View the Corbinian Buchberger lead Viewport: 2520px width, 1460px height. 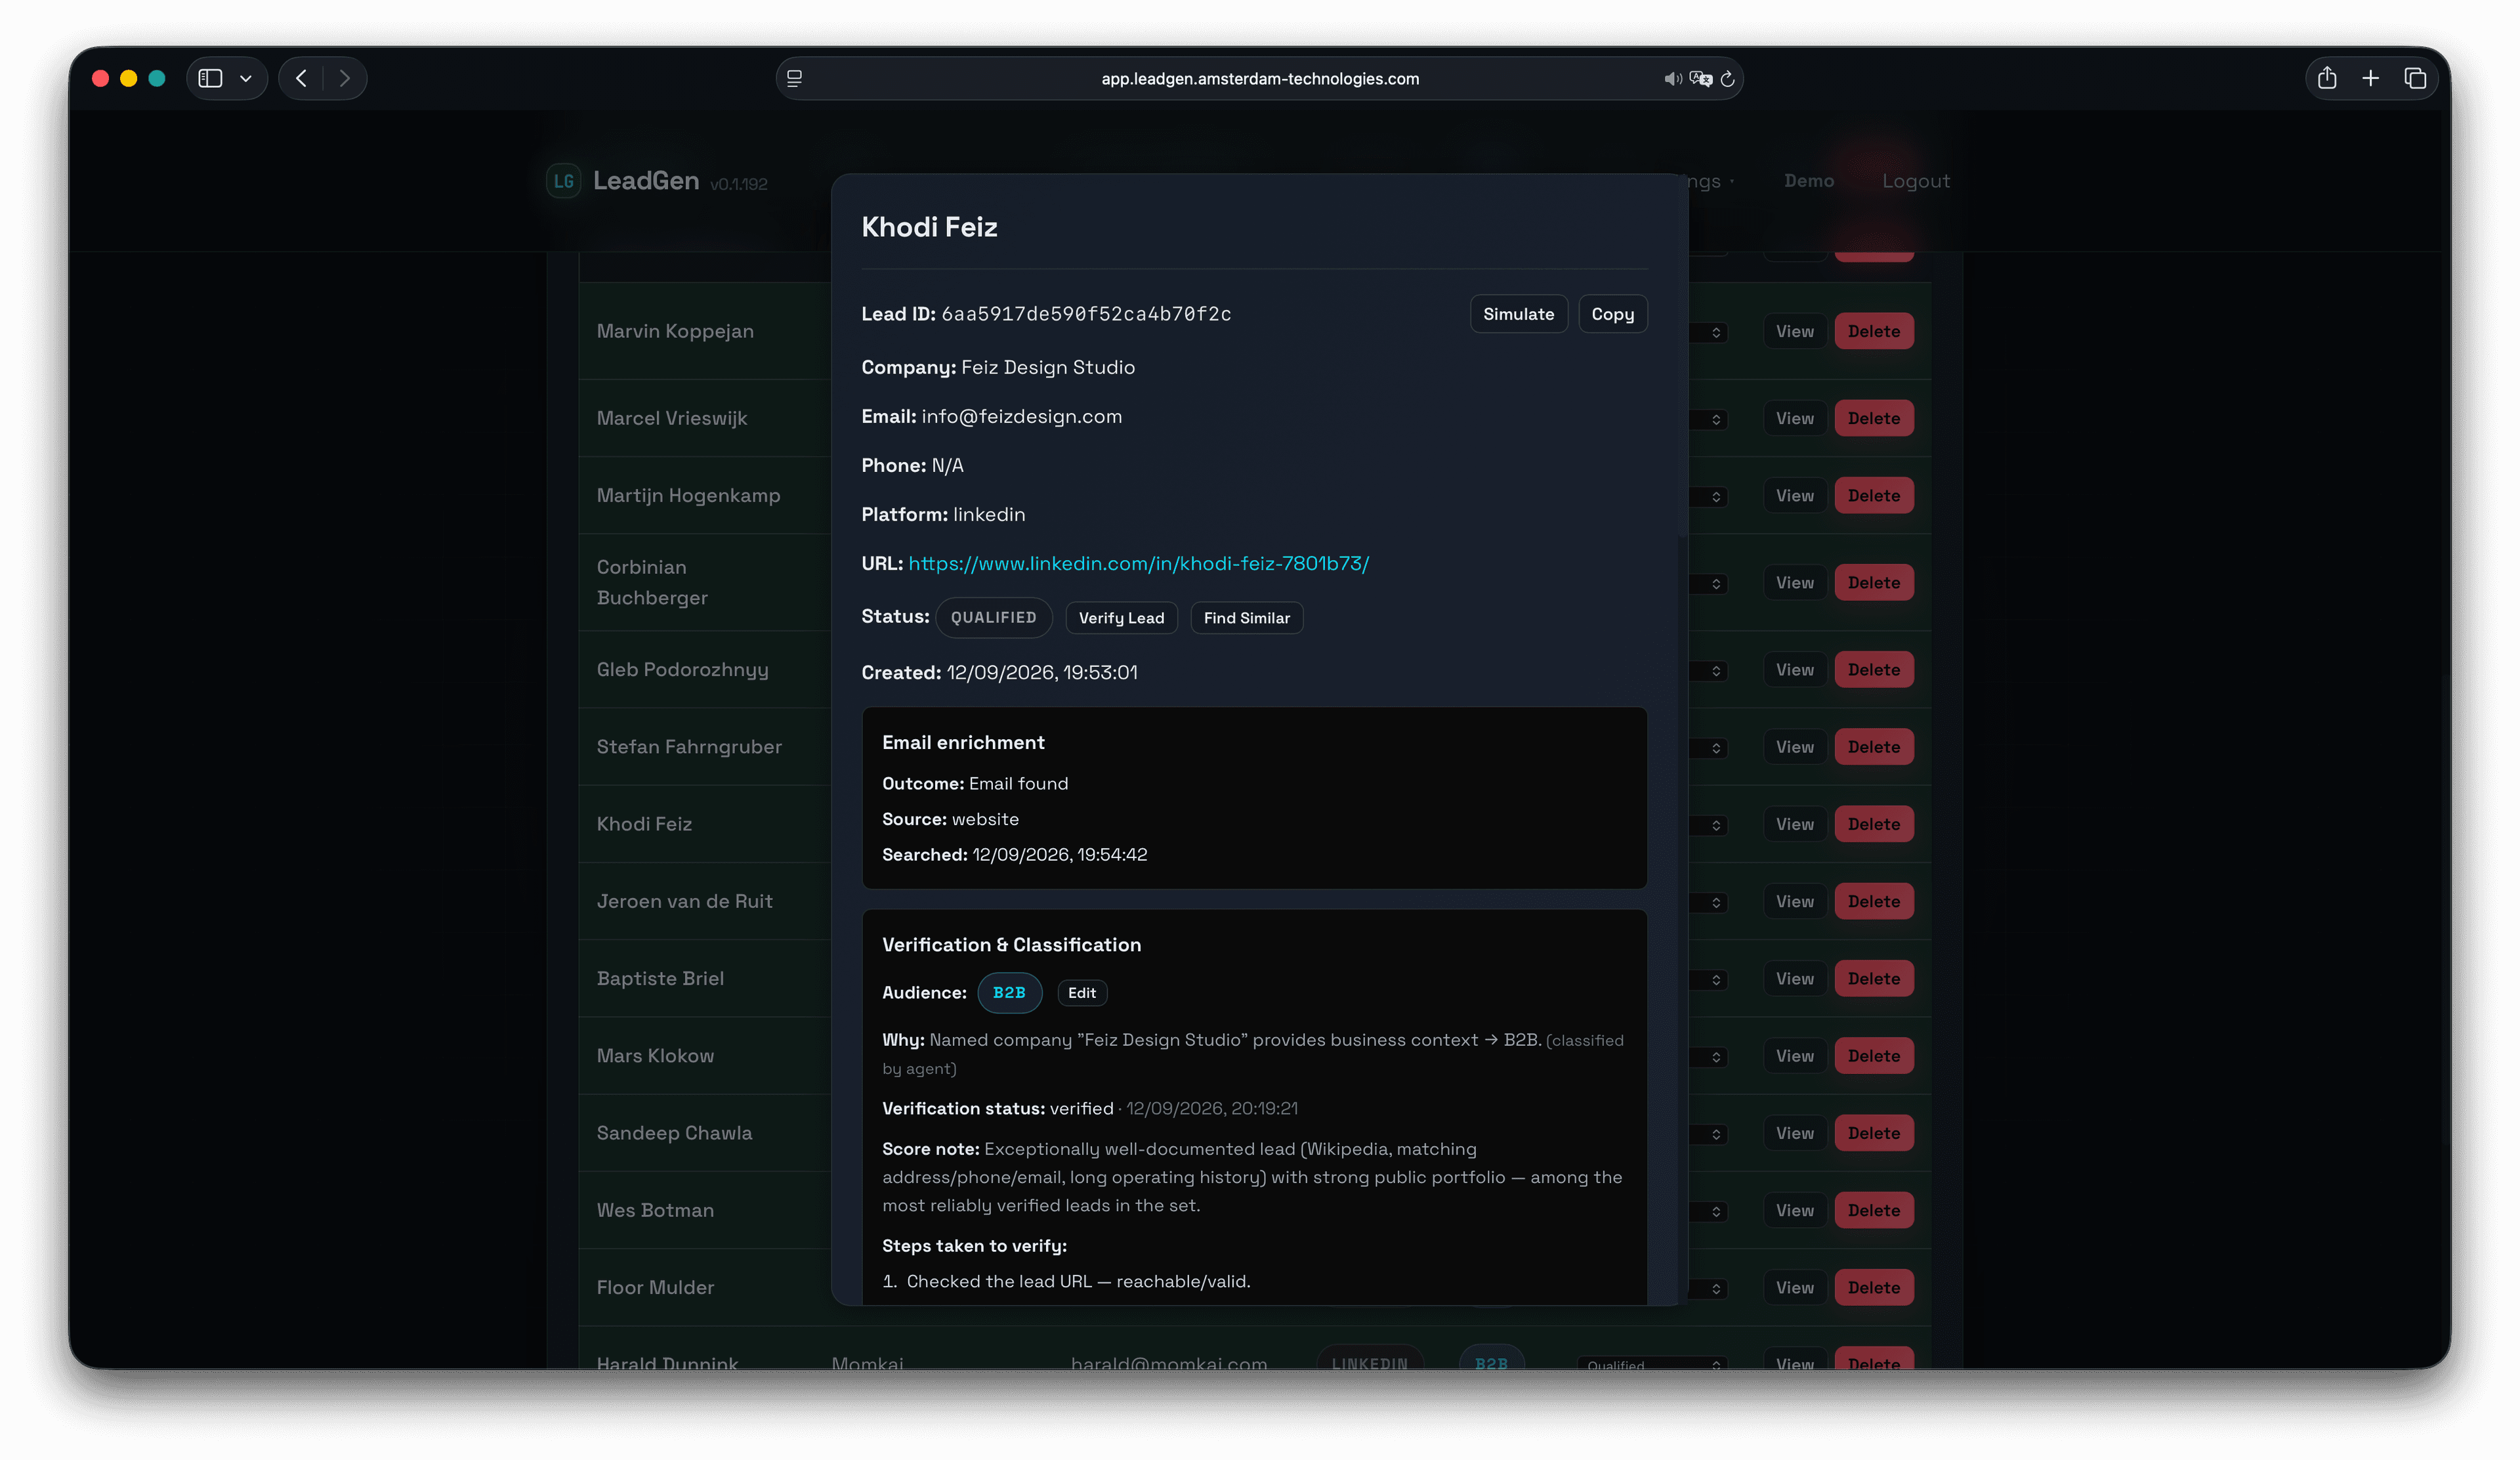(x=1794, y=582)
